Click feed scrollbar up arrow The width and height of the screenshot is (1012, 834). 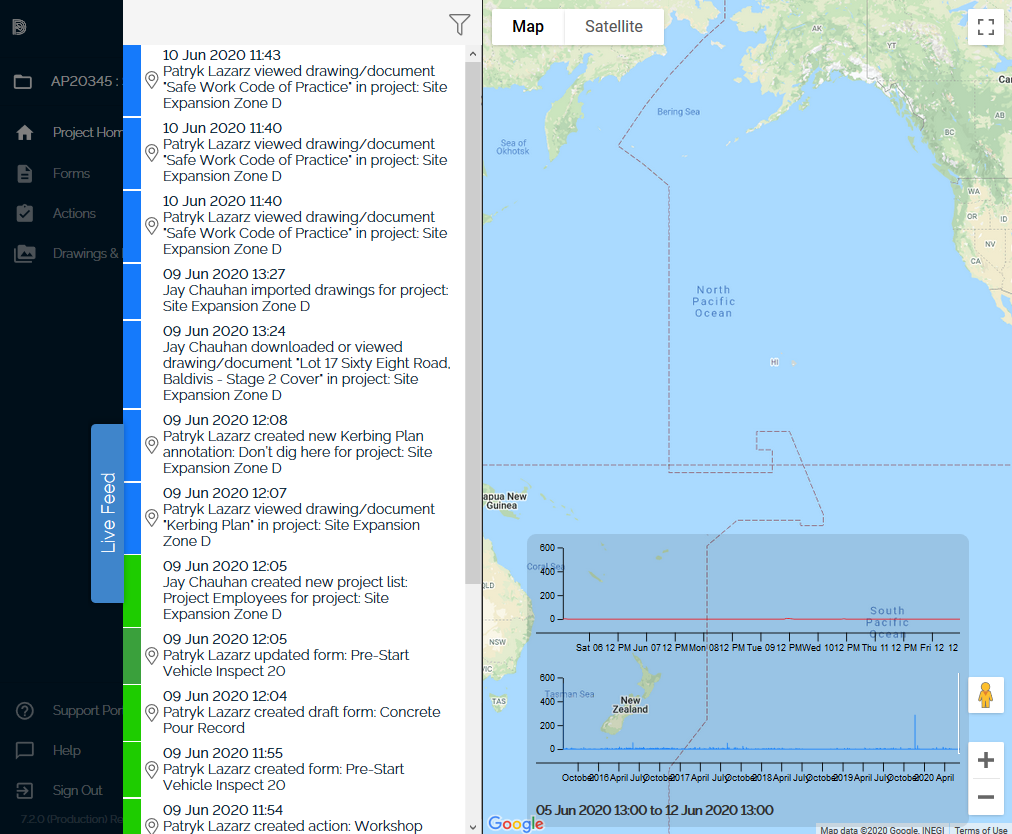[x=472, y=54]
